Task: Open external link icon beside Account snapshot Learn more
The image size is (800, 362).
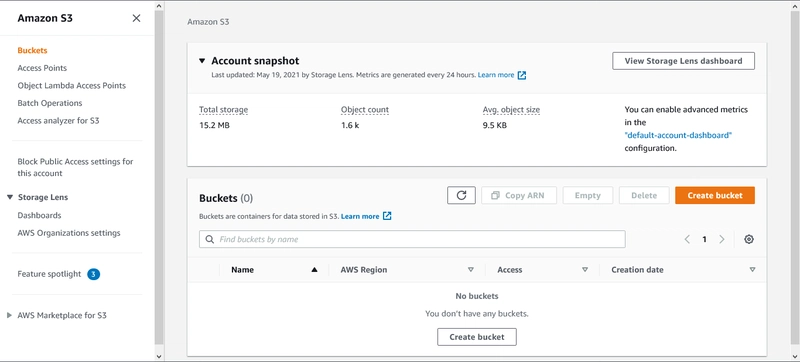Action: pos(521,75)
